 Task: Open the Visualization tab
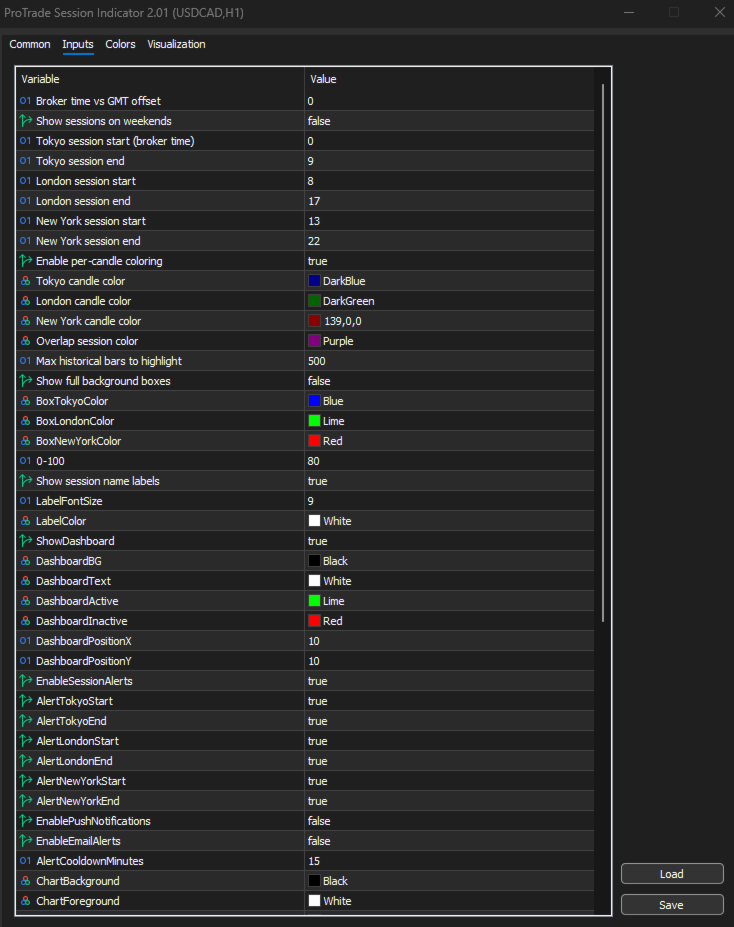(176, 44)
